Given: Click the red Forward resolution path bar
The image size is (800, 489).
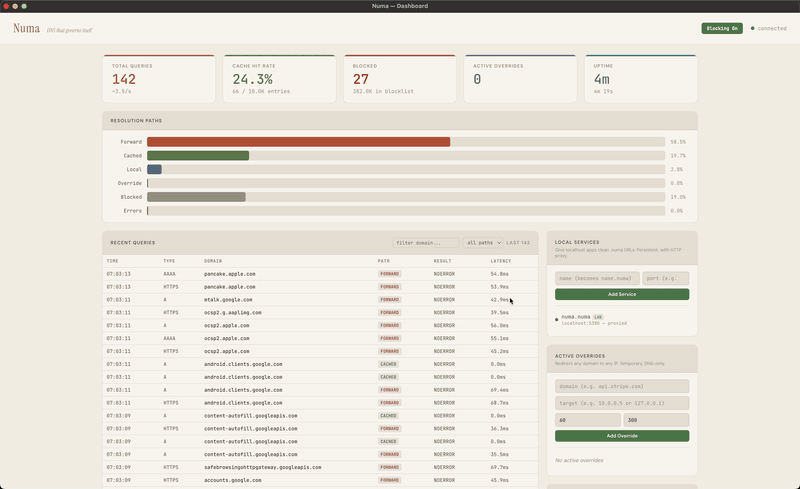Looking at the screenshot, I should (298, 142).
